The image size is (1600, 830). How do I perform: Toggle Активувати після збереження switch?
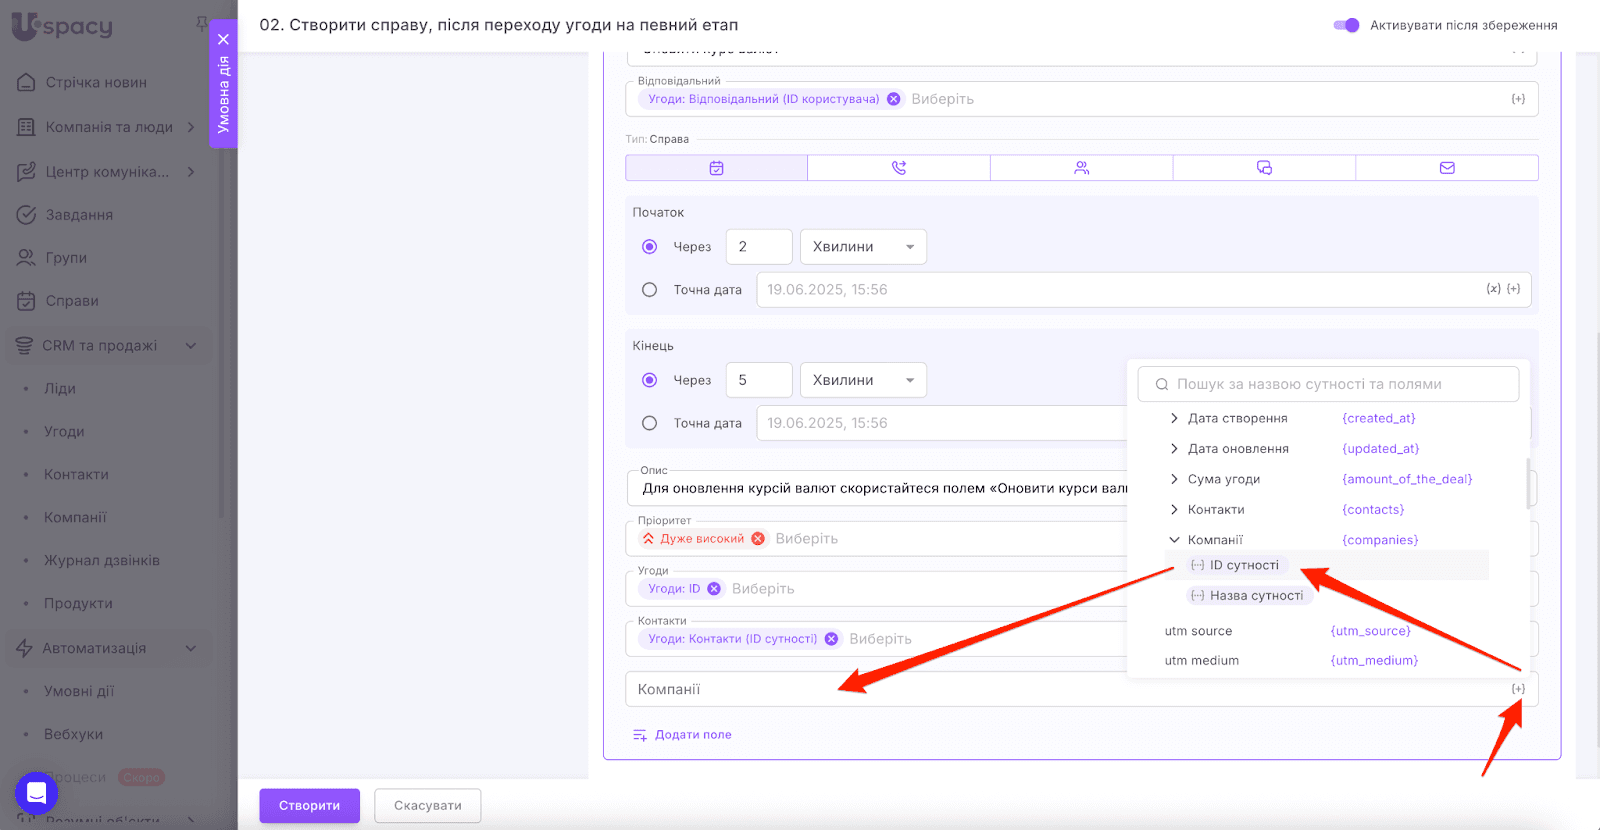pos(1346,25)
